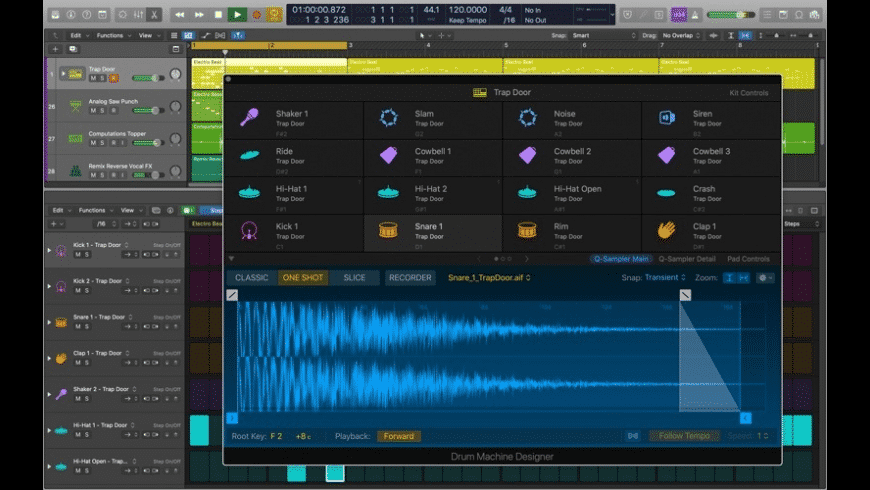Click the 120.0000 tempo display
Image resolution: width=870 pixels, height=490 pixels.
coord(467,10)
